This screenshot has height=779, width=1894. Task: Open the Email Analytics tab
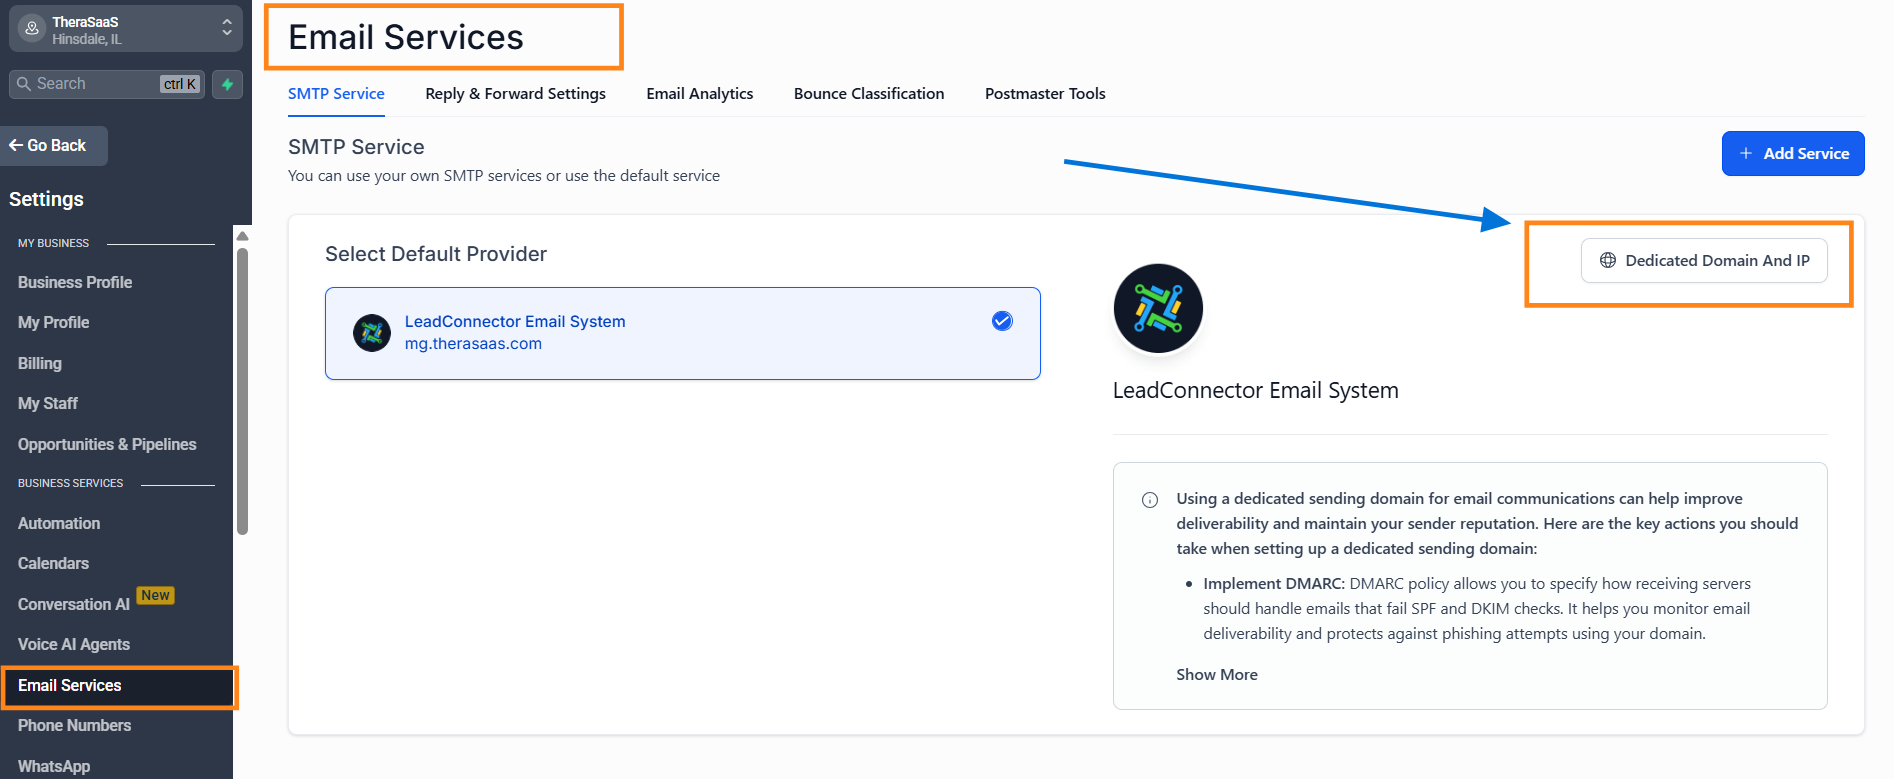click(700, 94)
